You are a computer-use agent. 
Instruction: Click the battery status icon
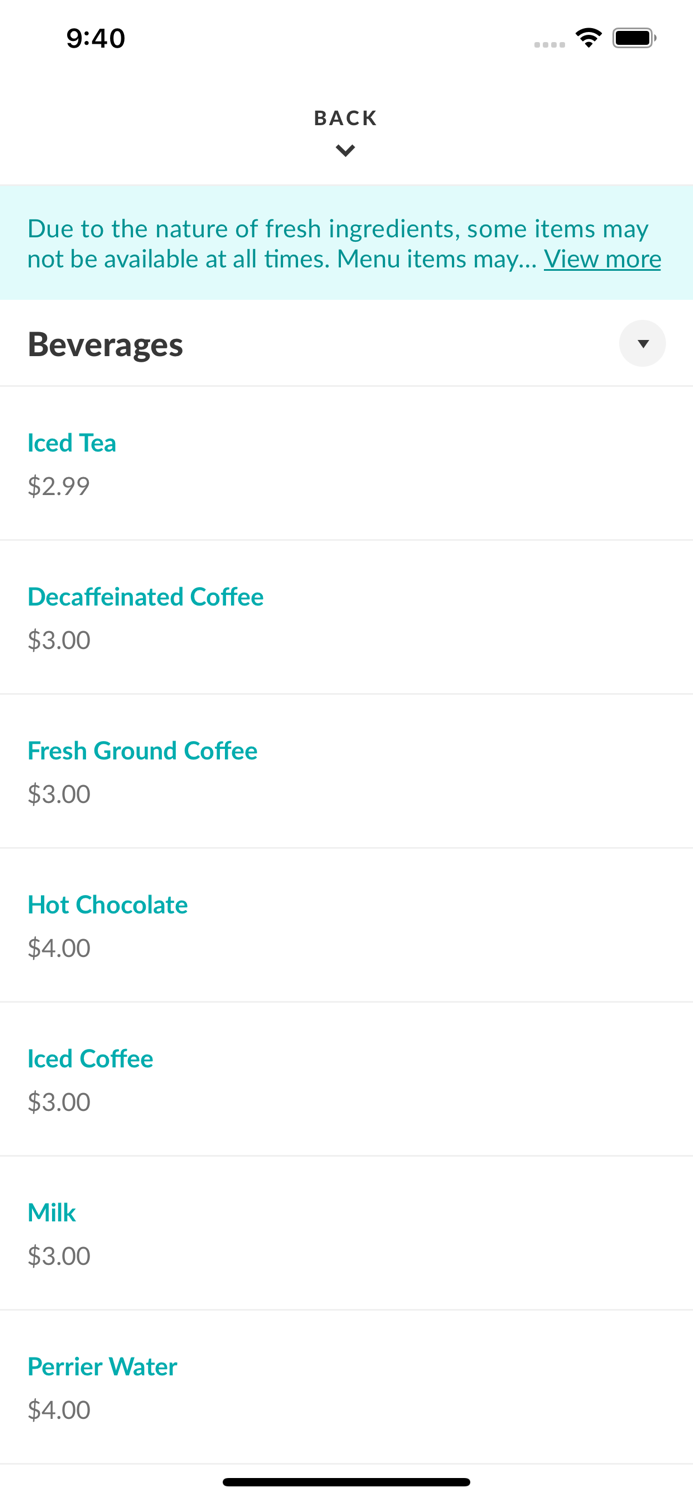click(634, 38)
